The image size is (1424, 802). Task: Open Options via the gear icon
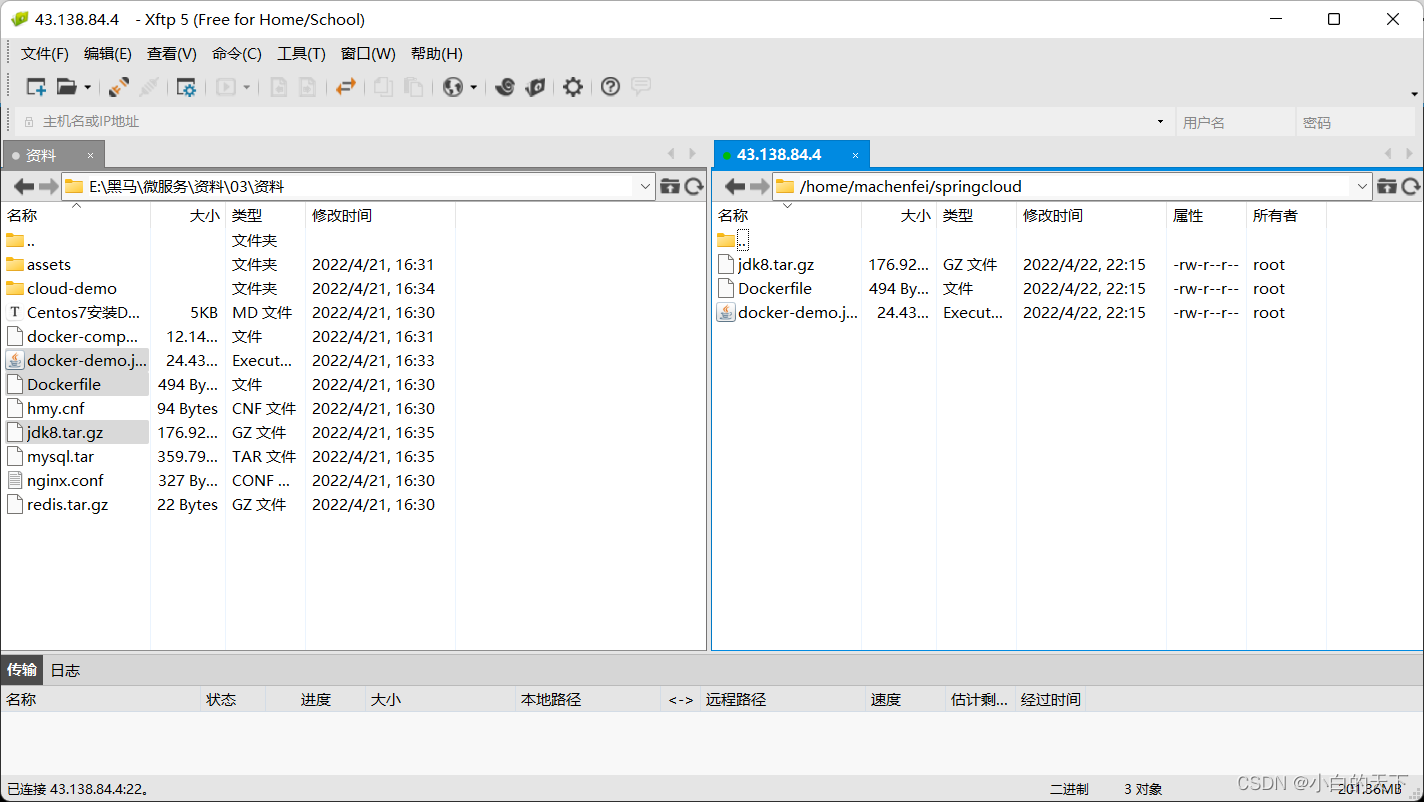(573, 87)
